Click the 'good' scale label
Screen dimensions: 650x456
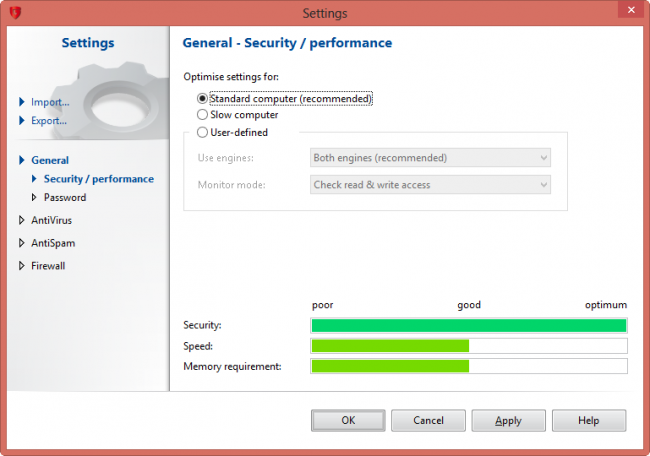[x=469, y=305]
